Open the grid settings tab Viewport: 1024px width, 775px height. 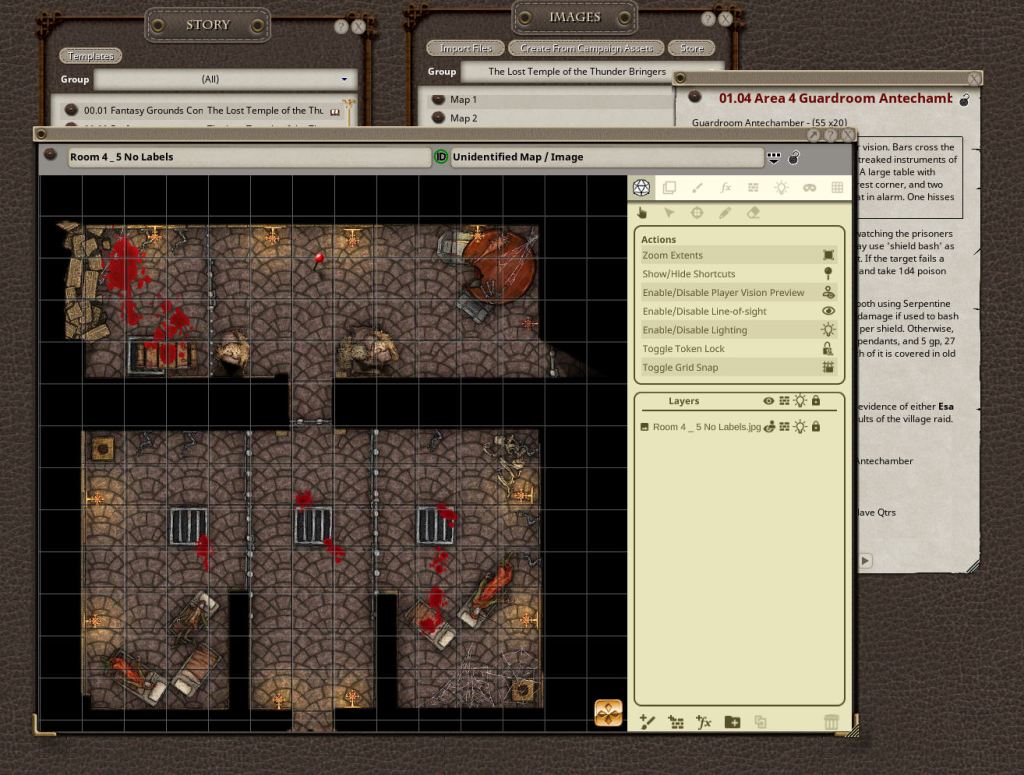[838, 188]
